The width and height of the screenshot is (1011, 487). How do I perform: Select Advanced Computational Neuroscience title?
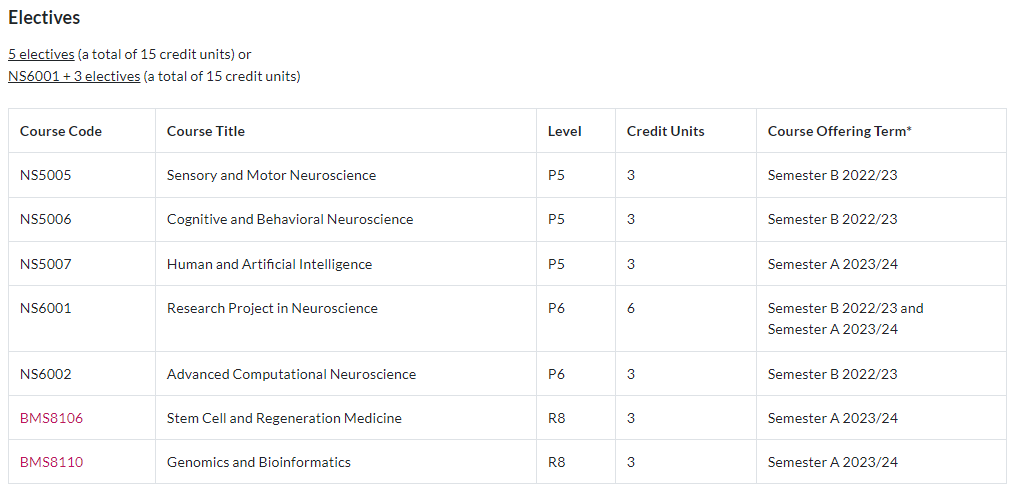291,374
